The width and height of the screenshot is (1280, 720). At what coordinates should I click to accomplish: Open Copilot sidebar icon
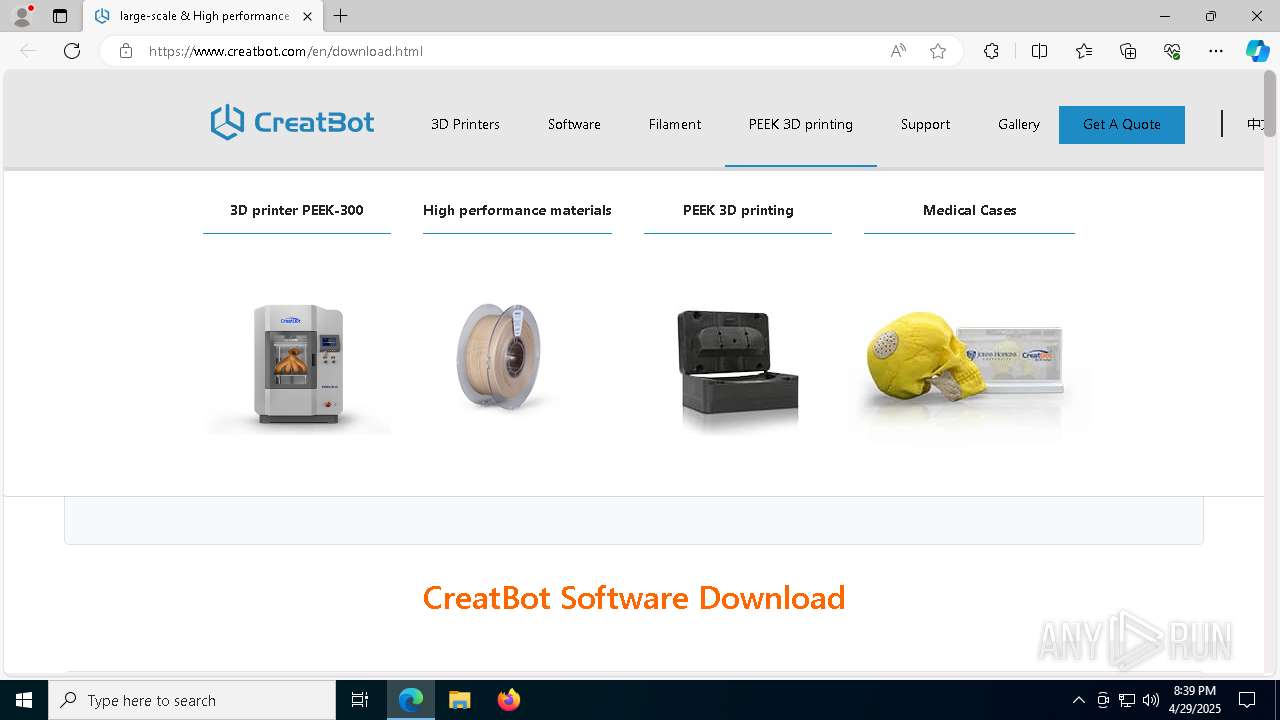click(1257, 51)
